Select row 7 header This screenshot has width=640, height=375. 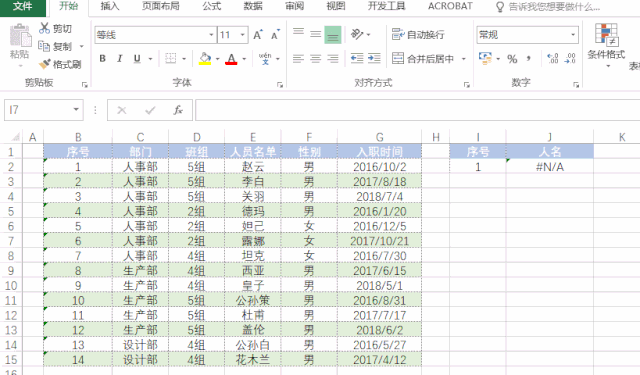coord(11,241)
